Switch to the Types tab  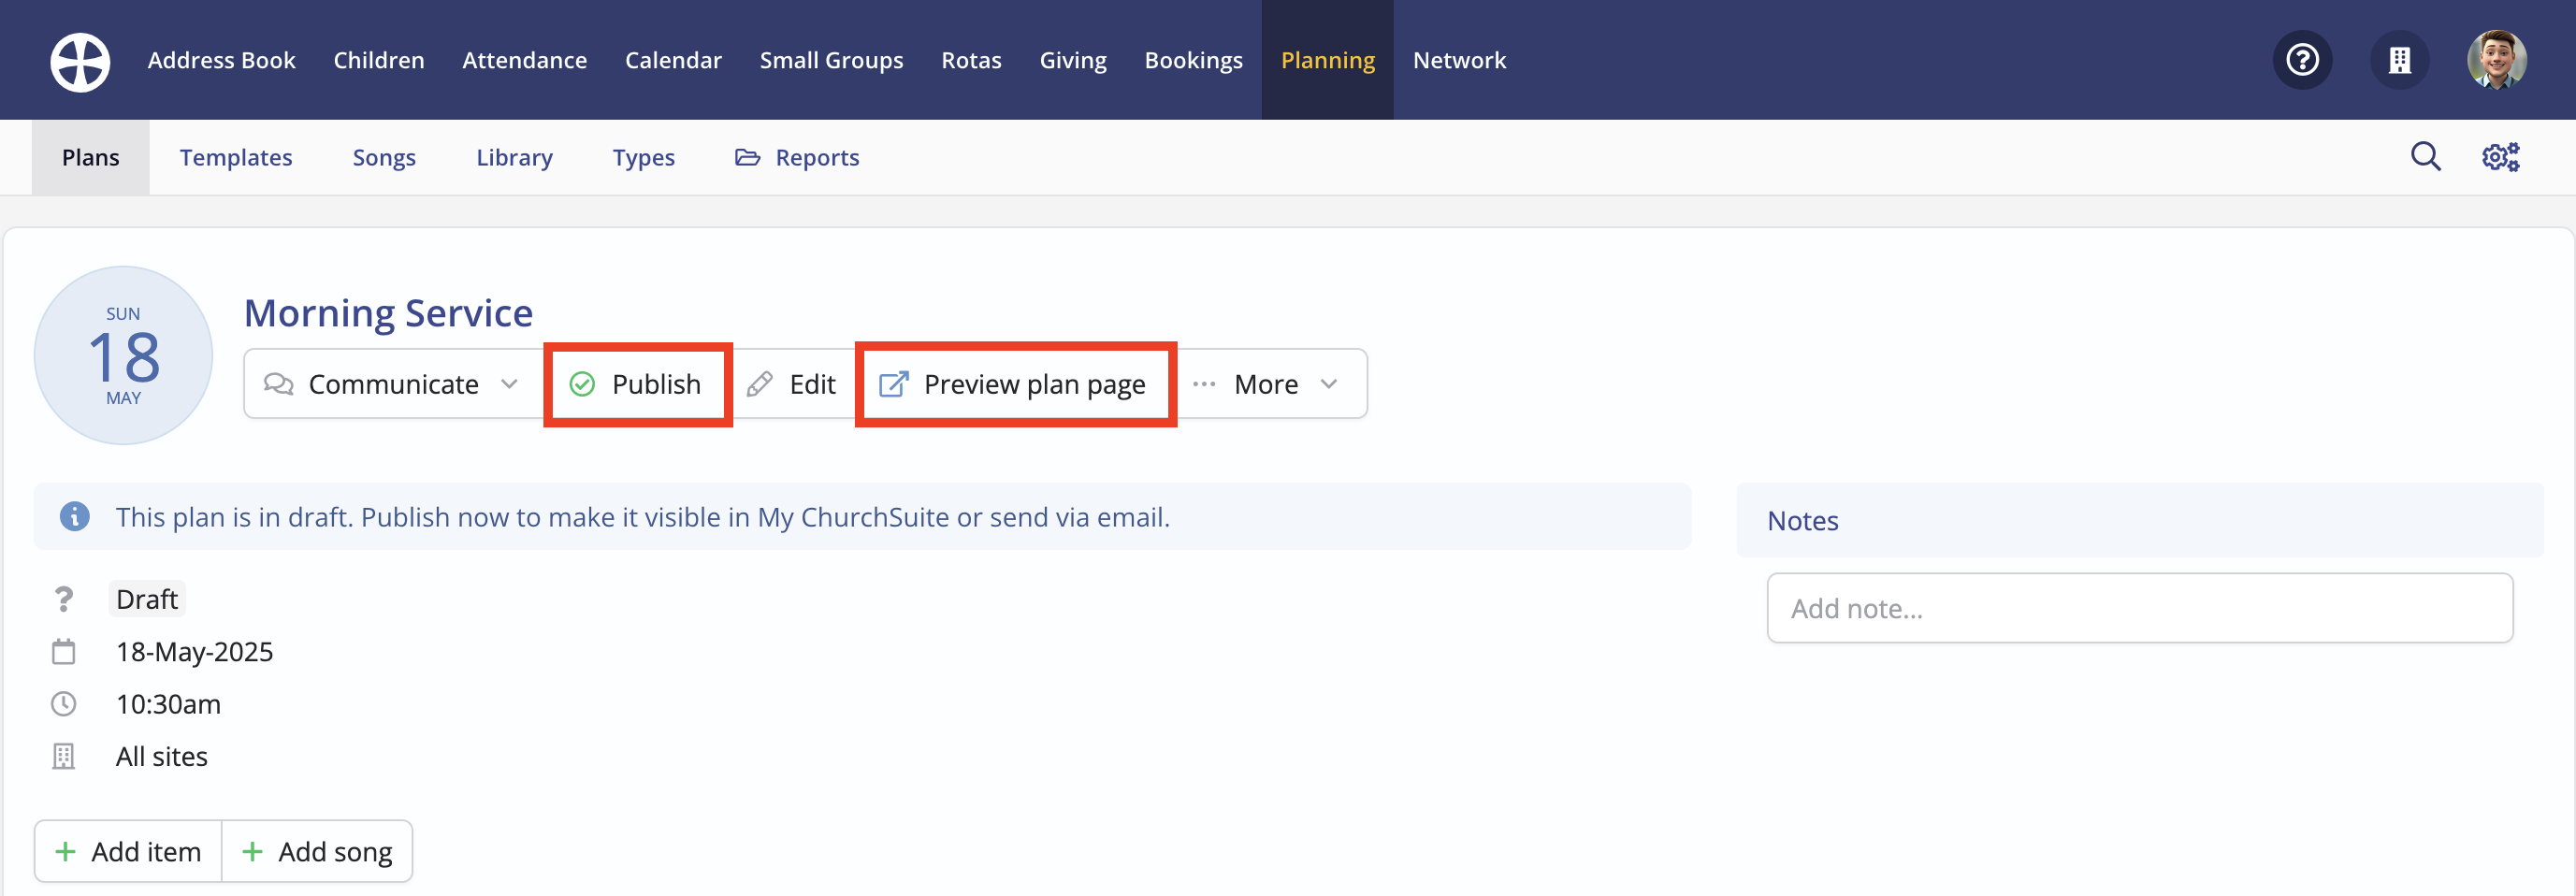tap(644, 157)
